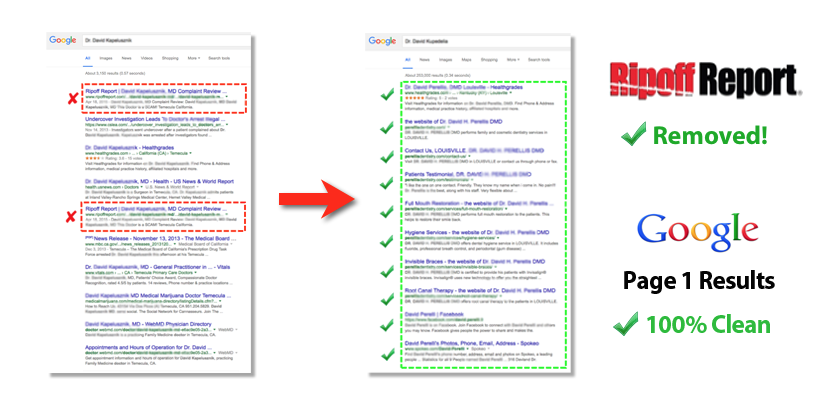Open the David Perelli | Facebook result
The height and width of the screenshot is (400, 830).
point(434,314)
